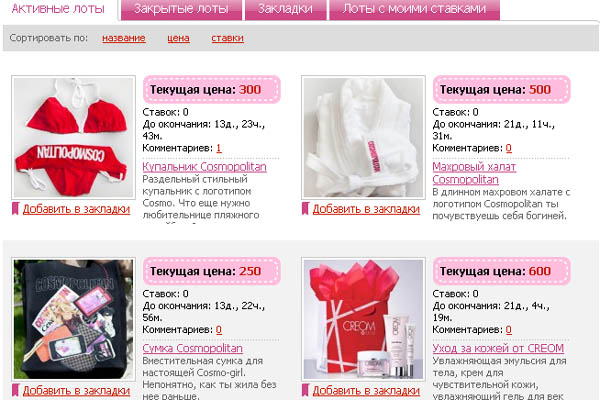Open the white bathrobe photo
The width and height of the screenshot is (600, 400).
pyautogui.click(x=363, y=137)
